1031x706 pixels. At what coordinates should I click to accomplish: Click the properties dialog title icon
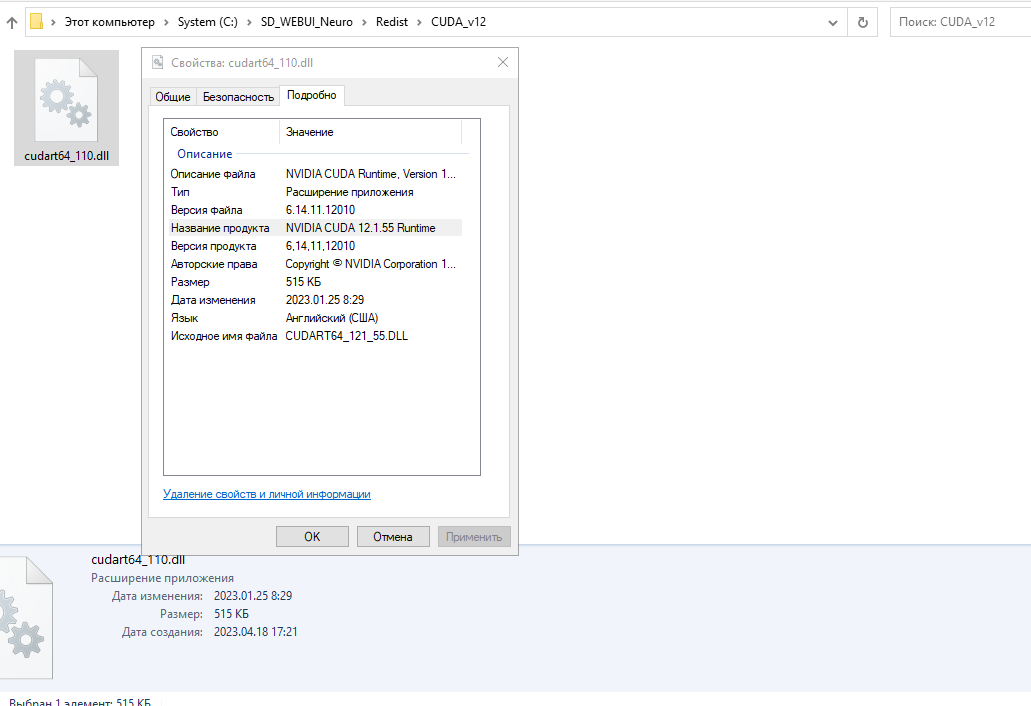click(x=158, y=62)
